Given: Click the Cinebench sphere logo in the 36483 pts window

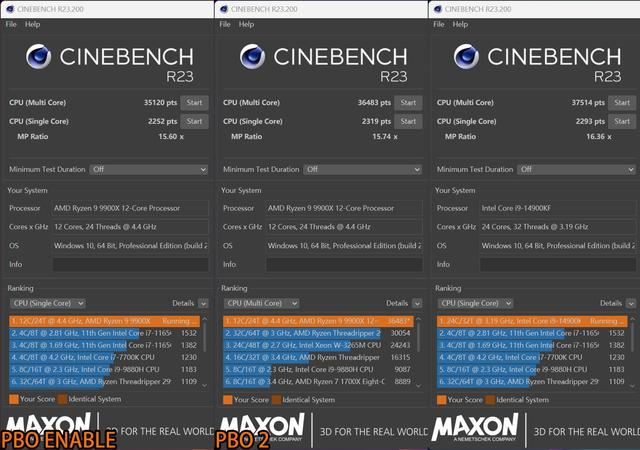Looking at the screenshot, I should coord(254,59).
